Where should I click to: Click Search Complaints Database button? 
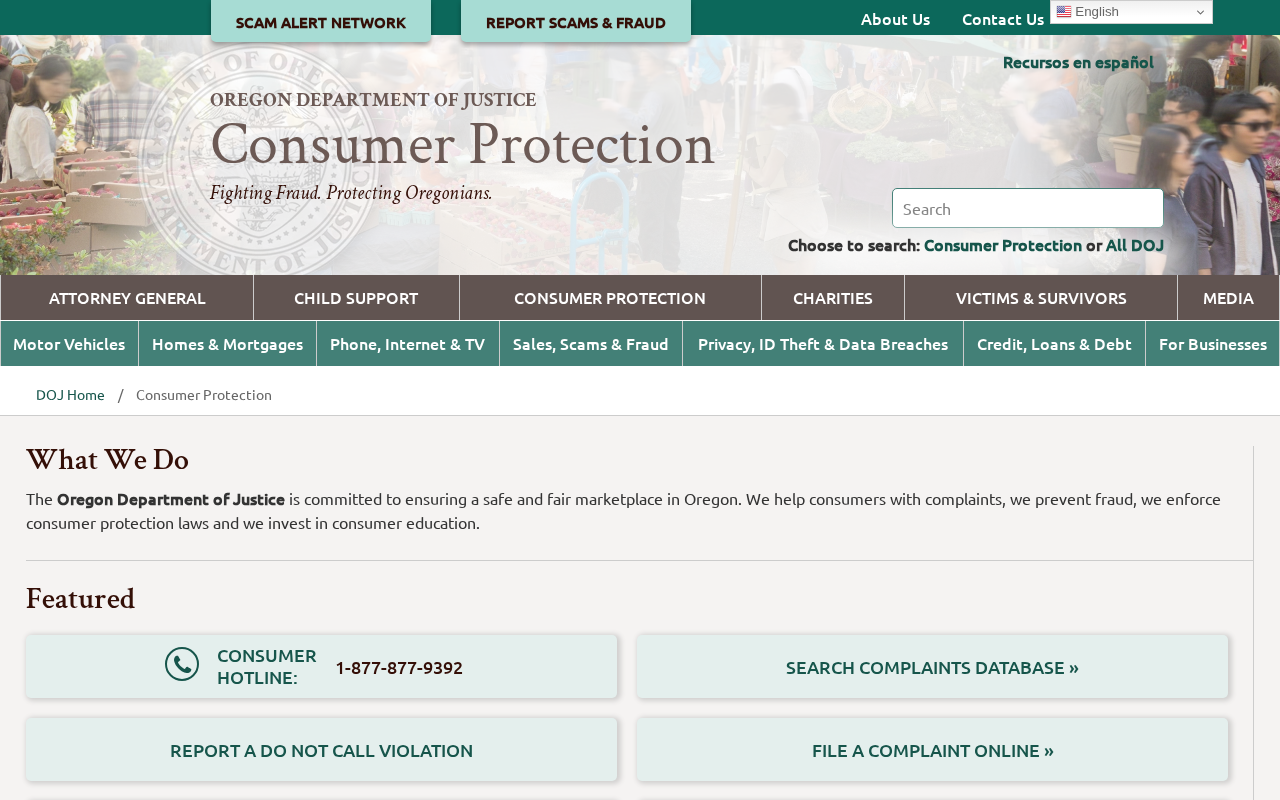932,667
